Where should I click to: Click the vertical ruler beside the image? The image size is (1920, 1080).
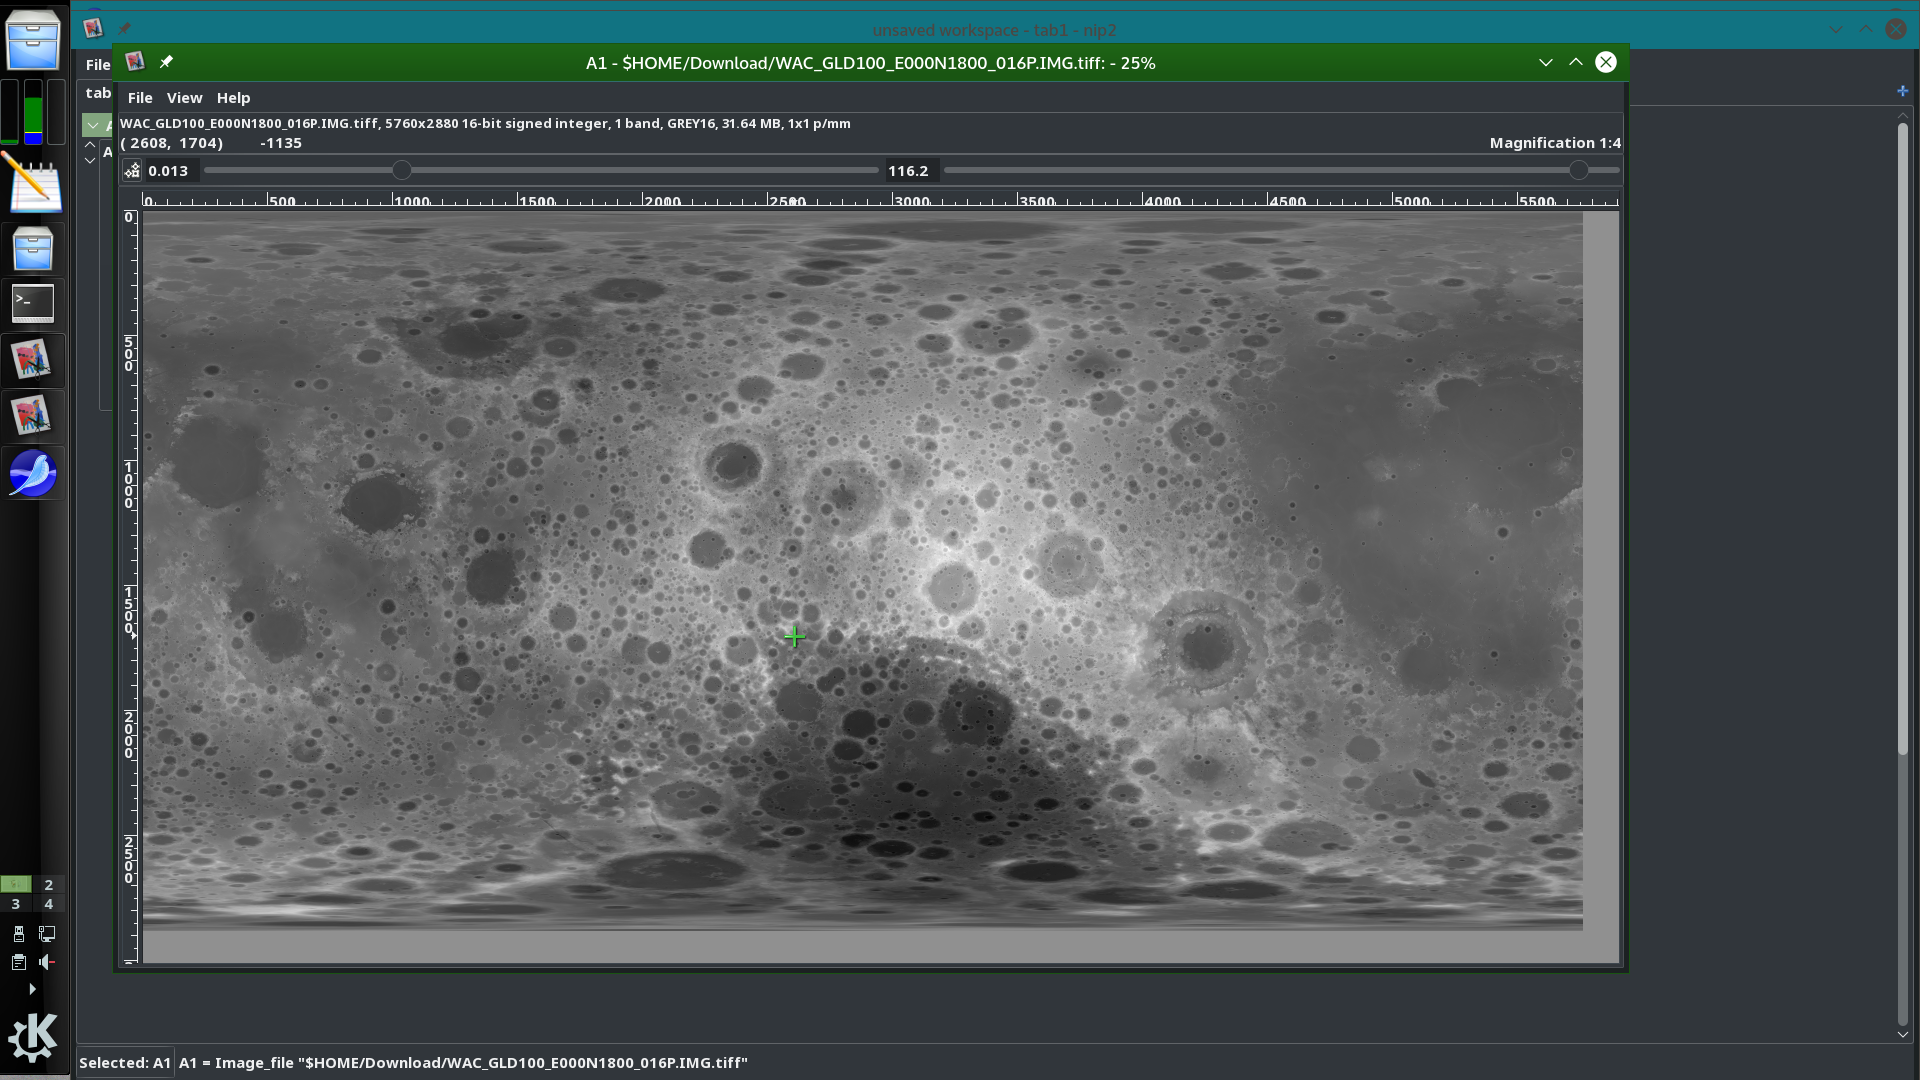pos(129,586)
